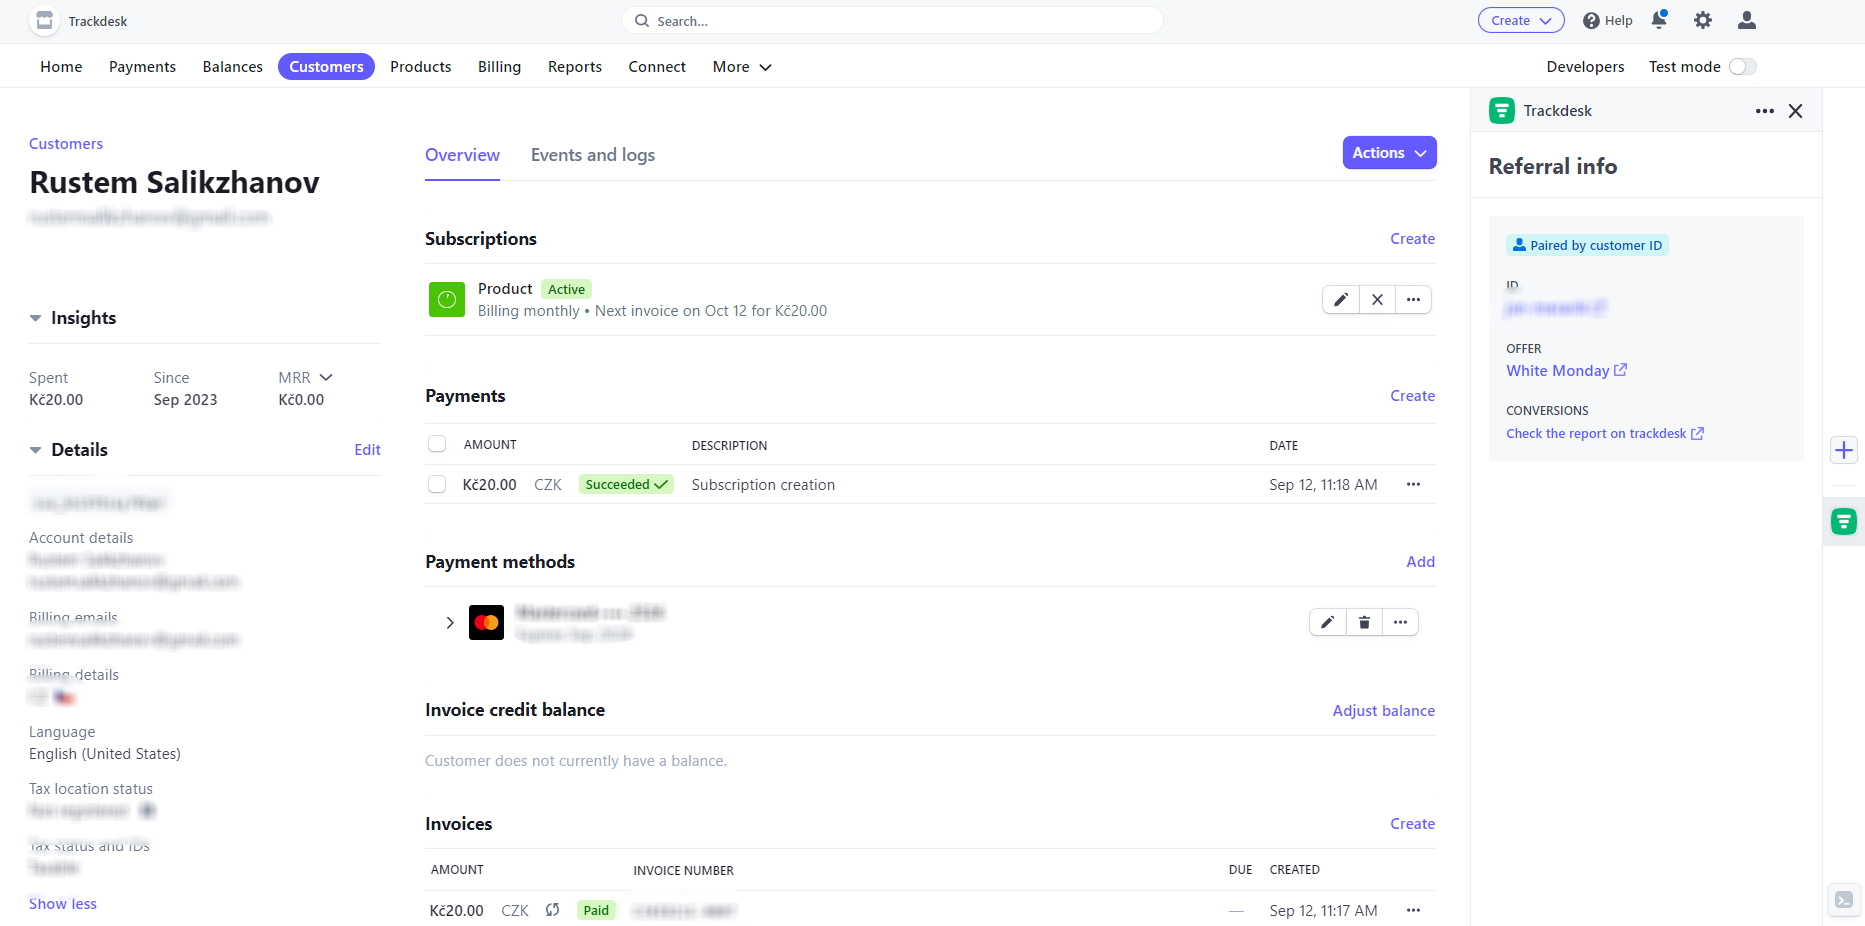Screen dimensions: 1865x926
Task: Expand the Mastercard payment method details
Action: [x=449, y=621]
